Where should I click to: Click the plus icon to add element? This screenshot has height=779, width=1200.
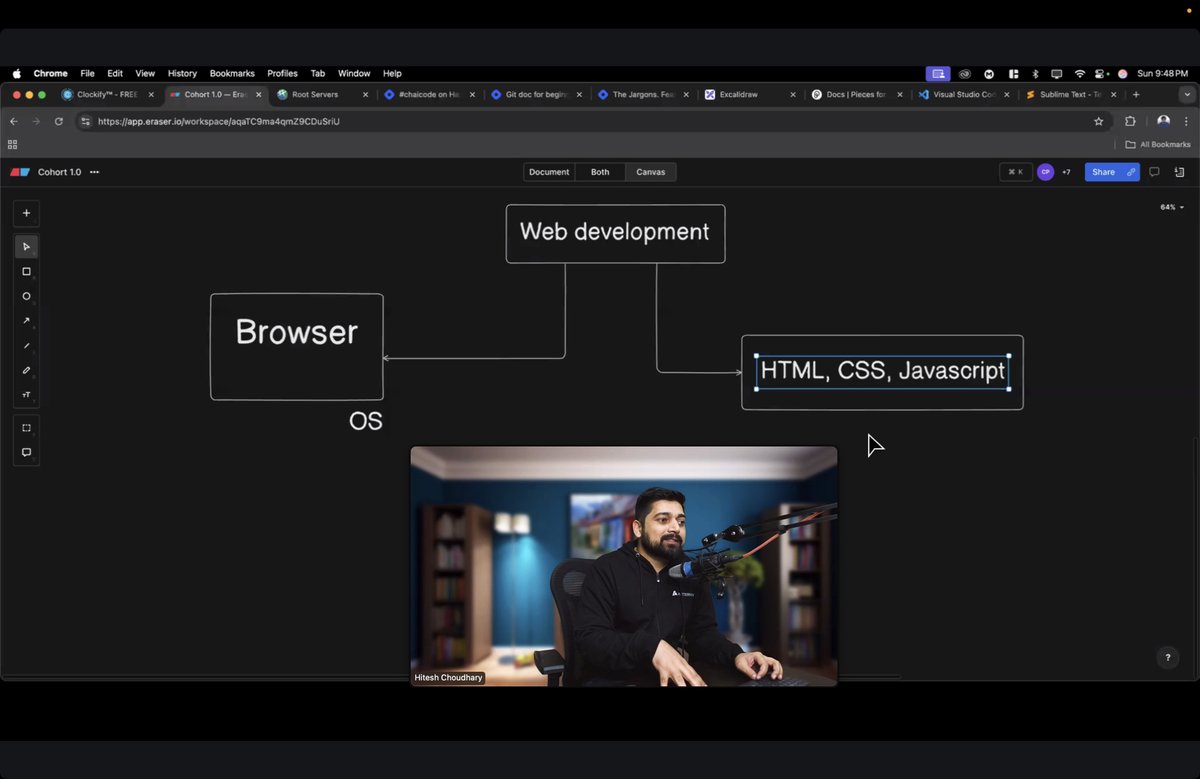(x=26, y=212)
